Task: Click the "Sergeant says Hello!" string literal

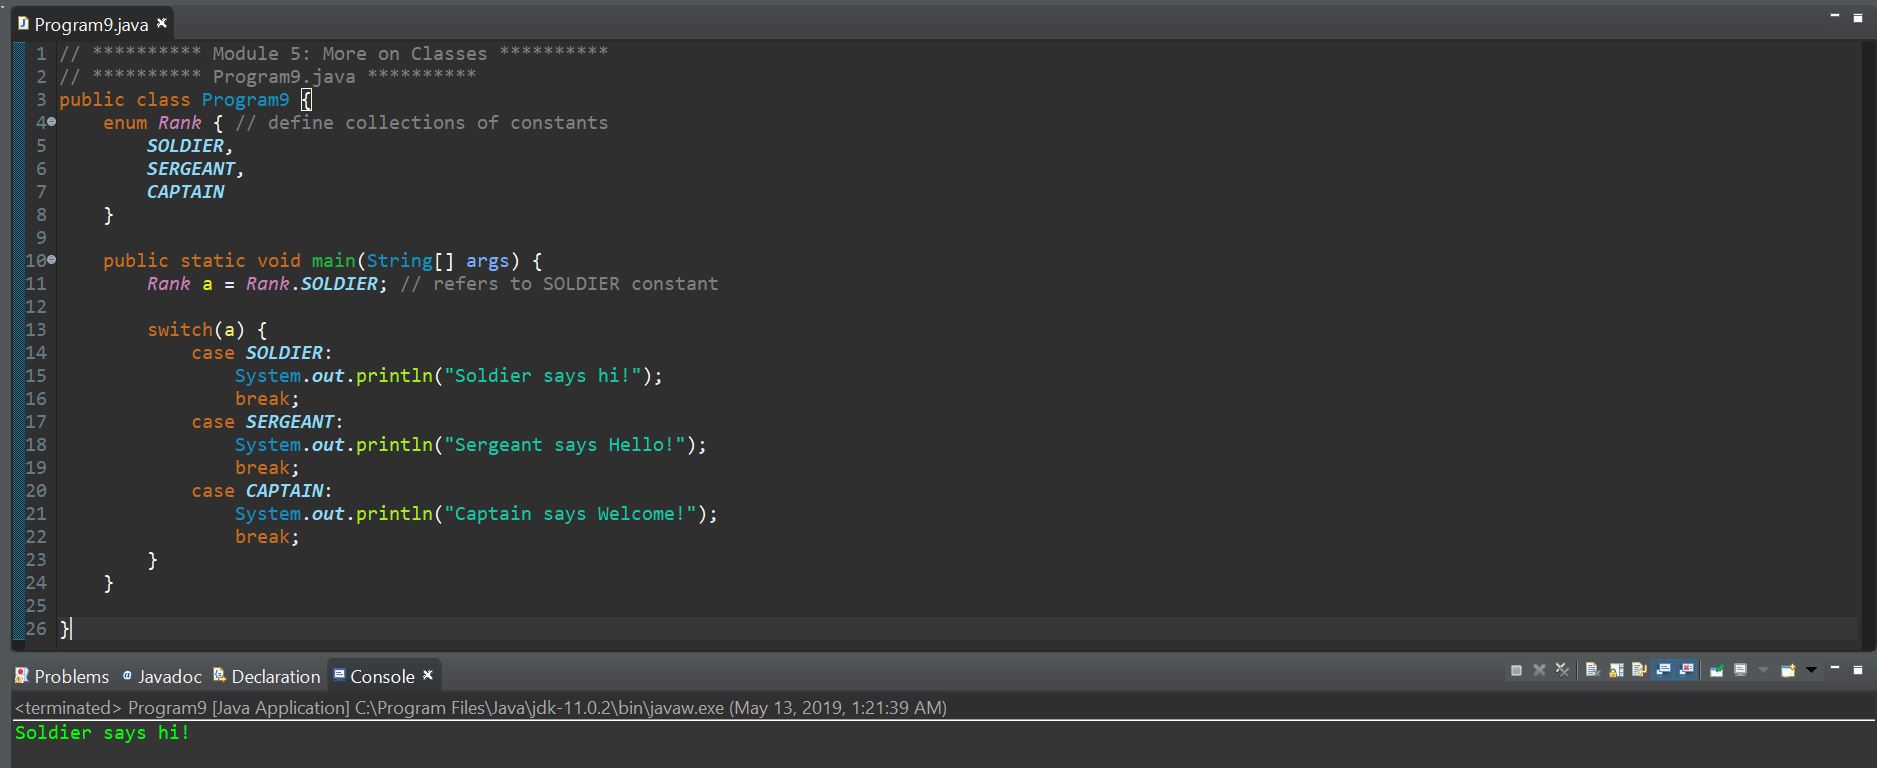Action: tap(565, 445)
